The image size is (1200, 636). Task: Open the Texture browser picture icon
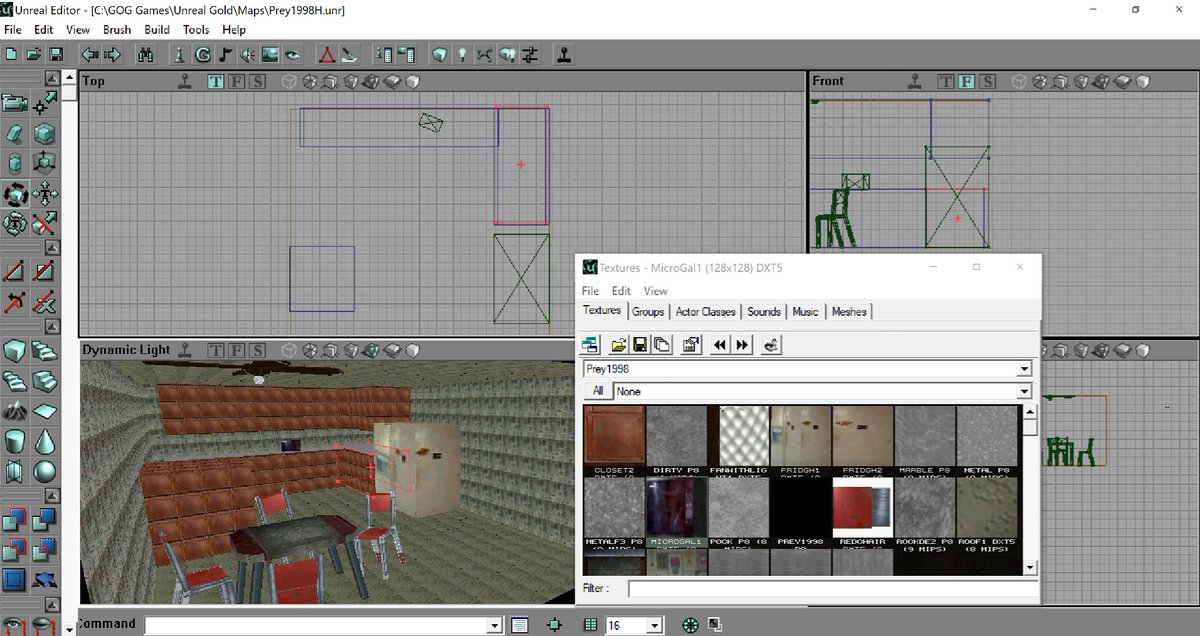tap(270, 54)
